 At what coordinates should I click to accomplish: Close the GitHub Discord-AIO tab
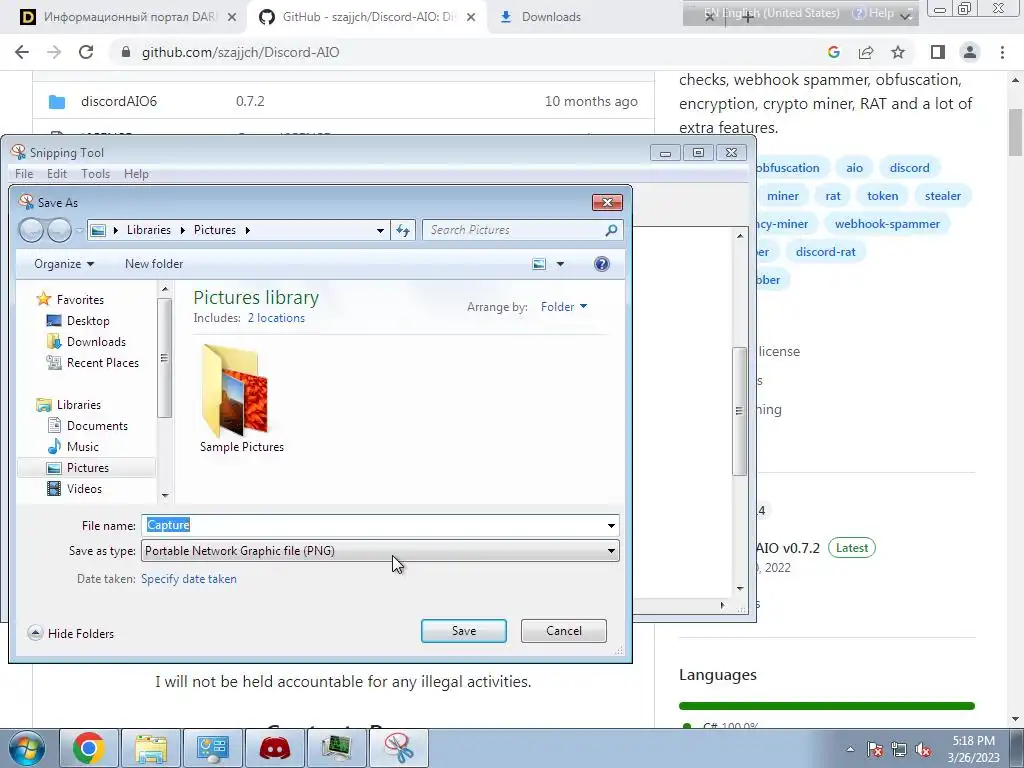[471, 17]
